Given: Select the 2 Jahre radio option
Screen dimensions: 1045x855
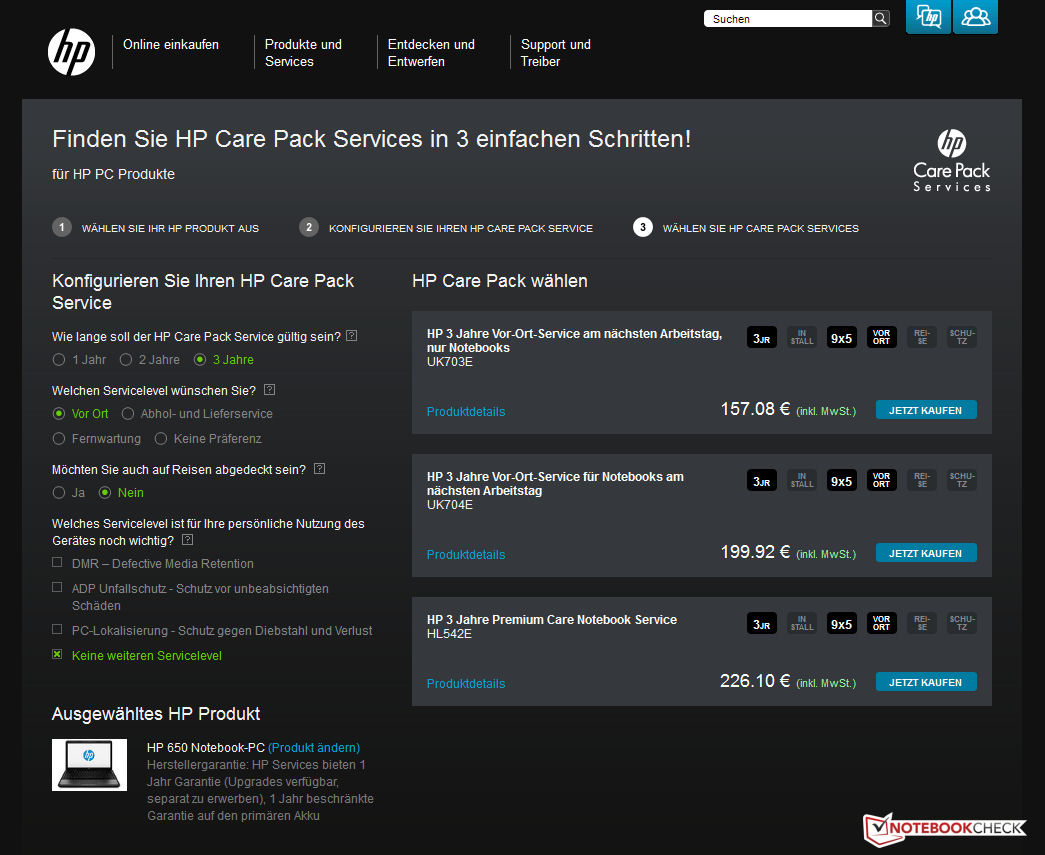Looking at the screenshot, I should 126,360.
